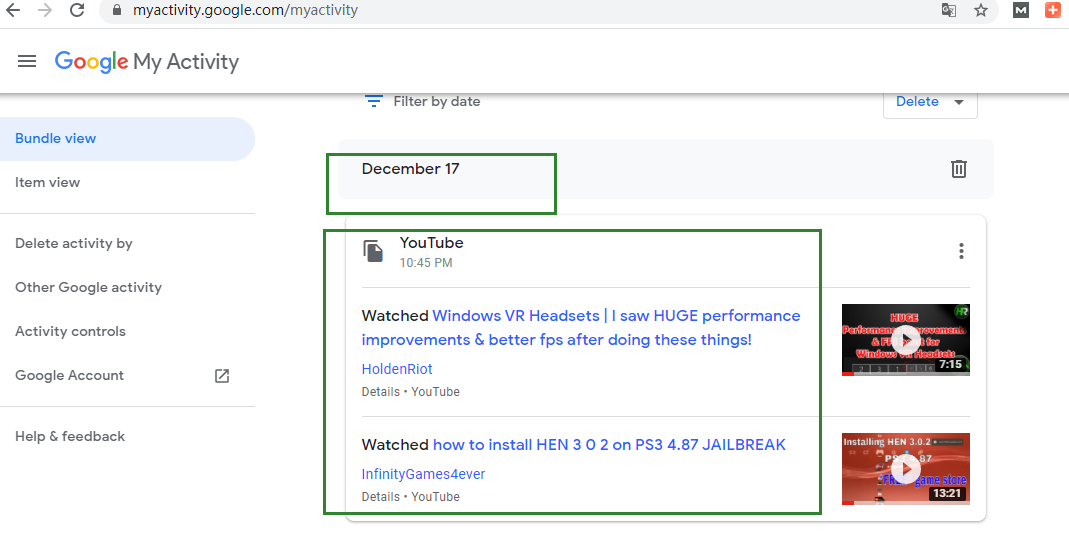Select Bundle view in sidebar
The width and height of the screenshot is (1069, 533).
56,139
